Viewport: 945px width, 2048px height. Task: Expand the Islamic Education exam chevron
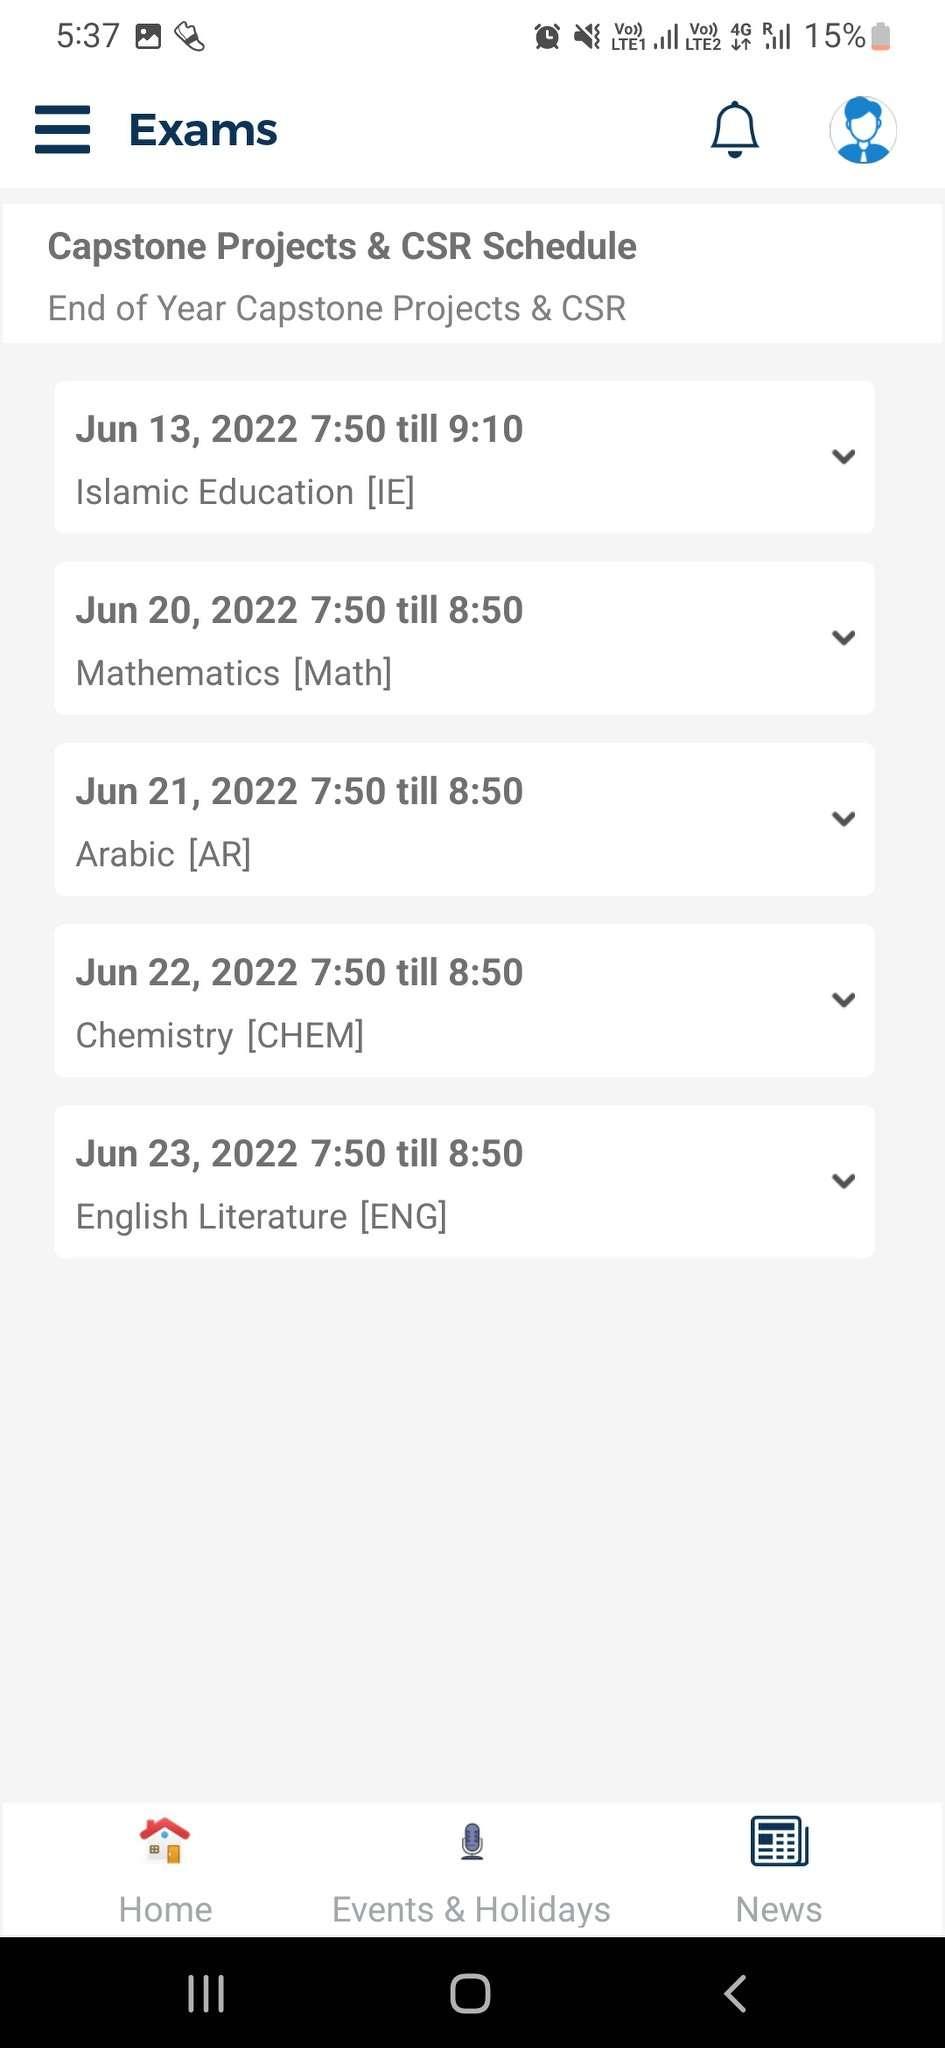(843, 457)
